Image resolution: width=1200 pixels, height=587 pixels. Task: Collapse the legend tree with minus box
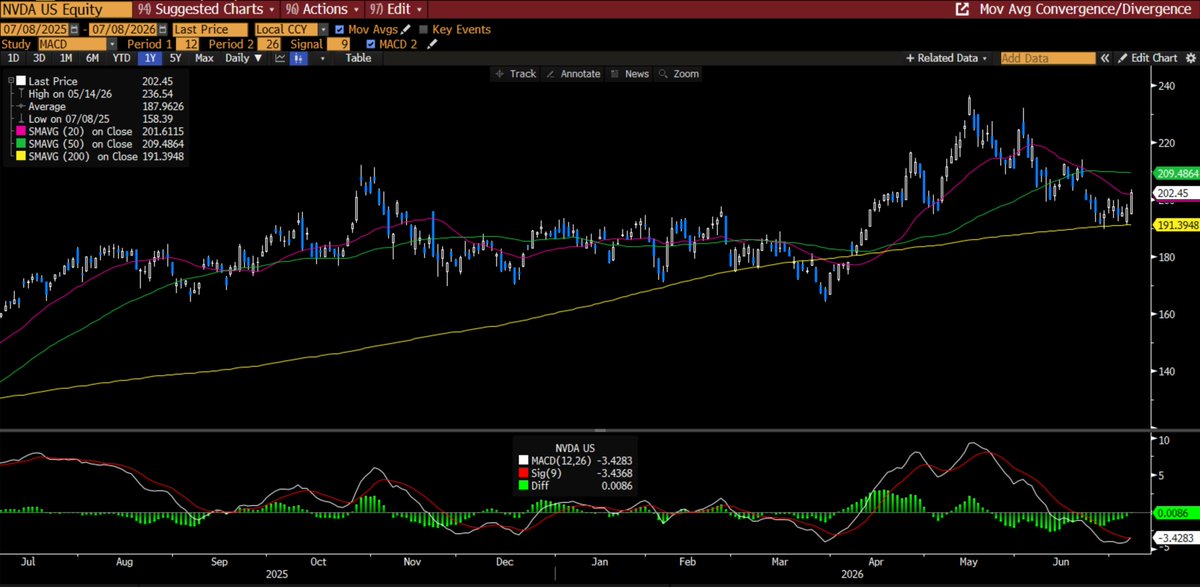[x=11, y=80]
